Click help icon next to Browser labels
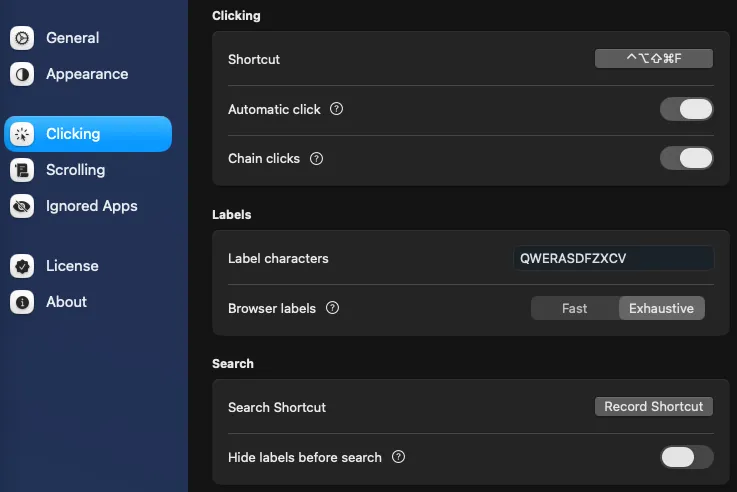The image size is (737, 492). click(333, 308)
